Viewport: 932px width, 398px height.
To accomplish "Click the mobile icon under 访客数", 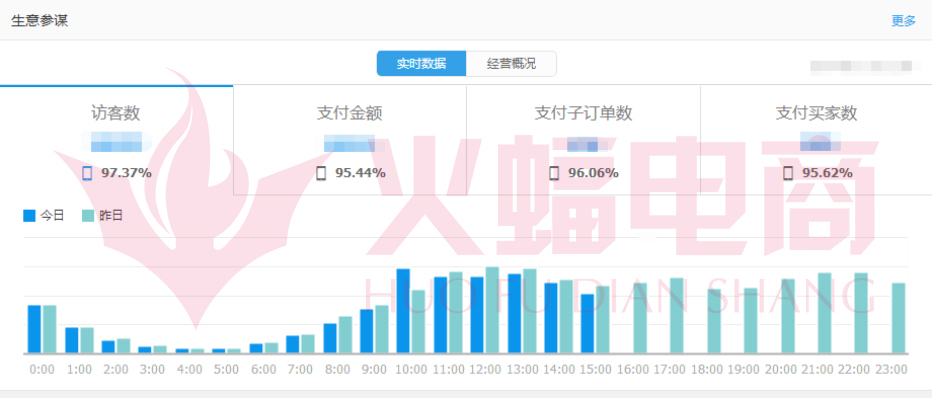I will tap(87, 173).
